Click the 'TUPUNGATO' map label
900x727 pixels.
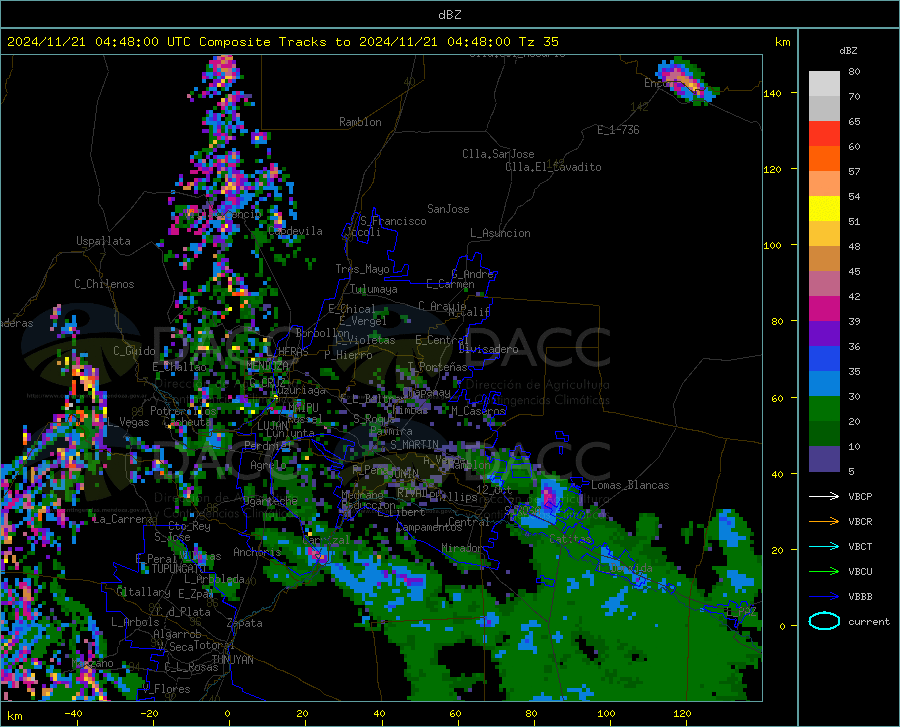(x=179, y=569)
